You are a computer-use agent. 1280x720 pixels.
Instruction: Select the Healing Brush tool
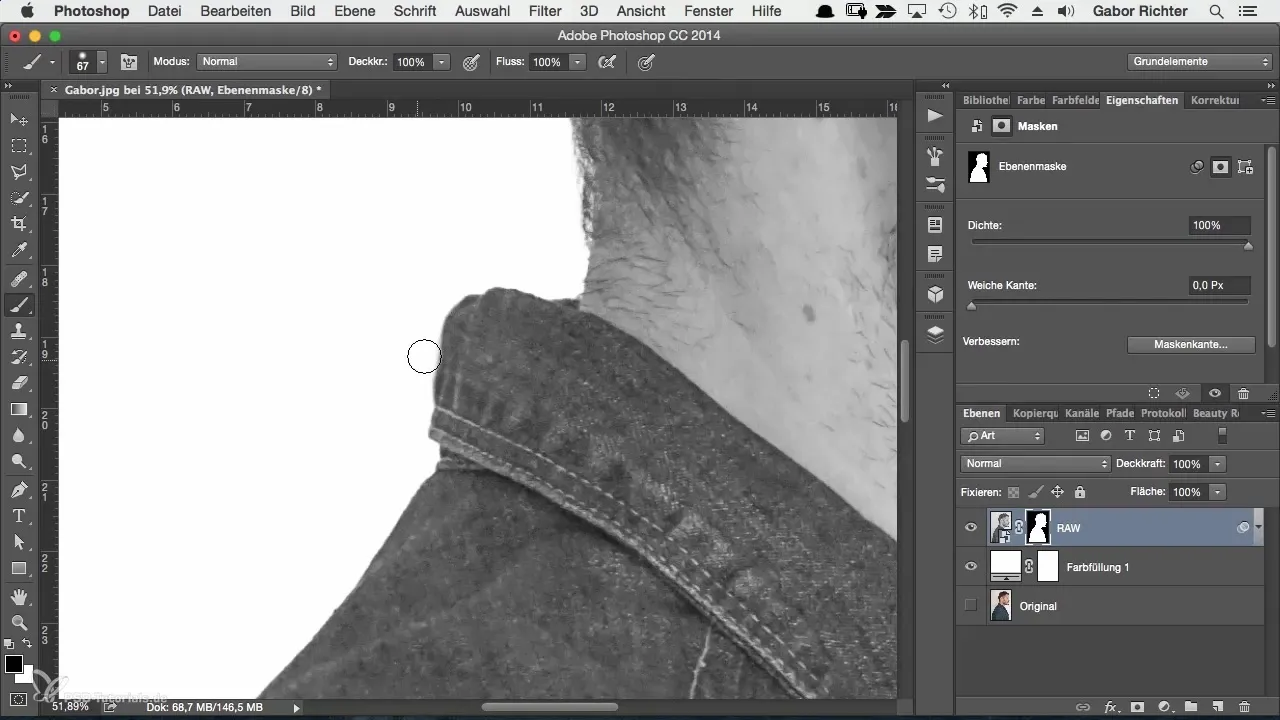pos(18,279)
